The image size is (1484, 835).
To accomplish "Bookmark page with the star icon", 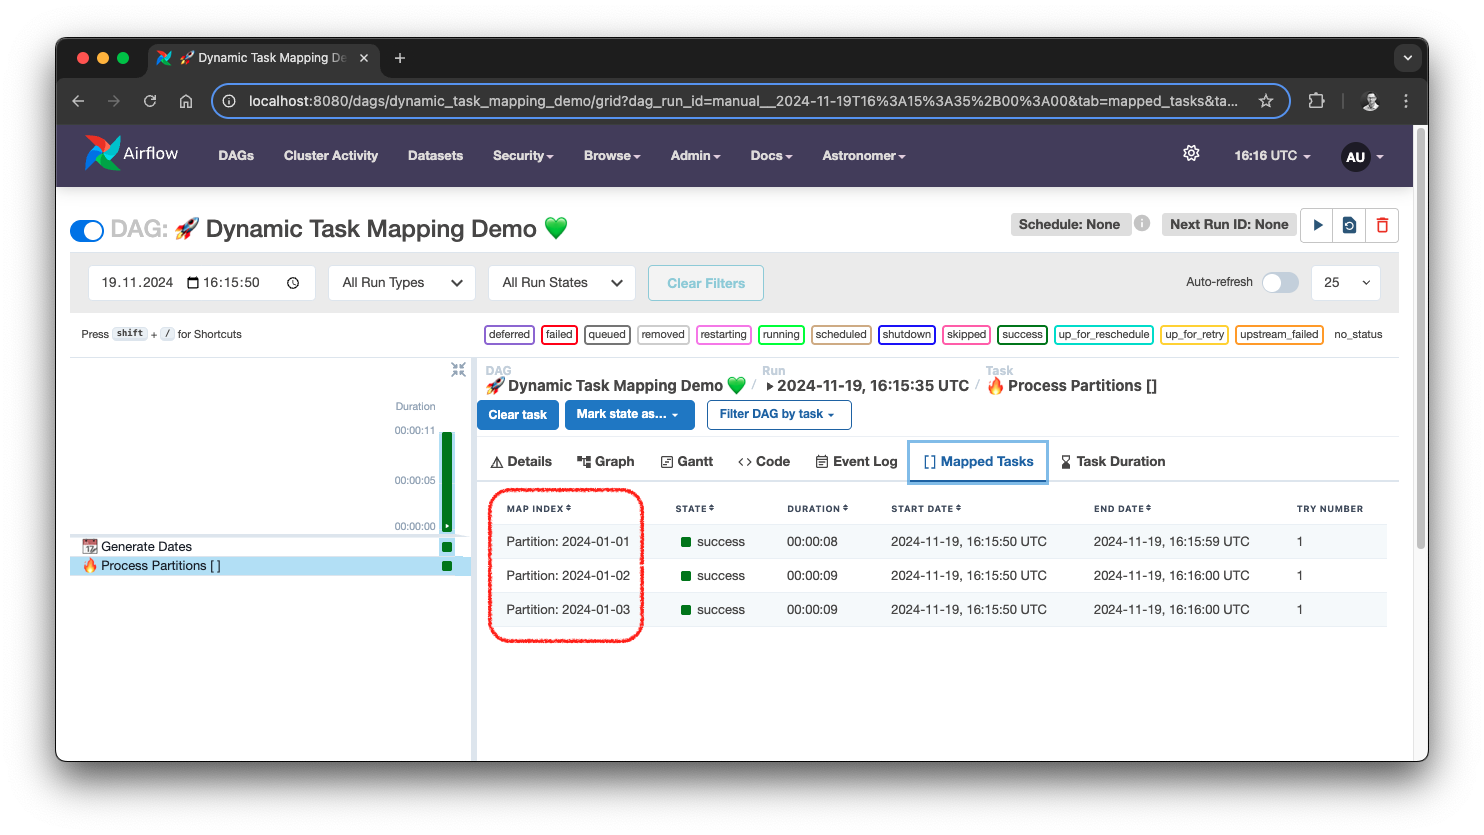I will pos(1266,101).
